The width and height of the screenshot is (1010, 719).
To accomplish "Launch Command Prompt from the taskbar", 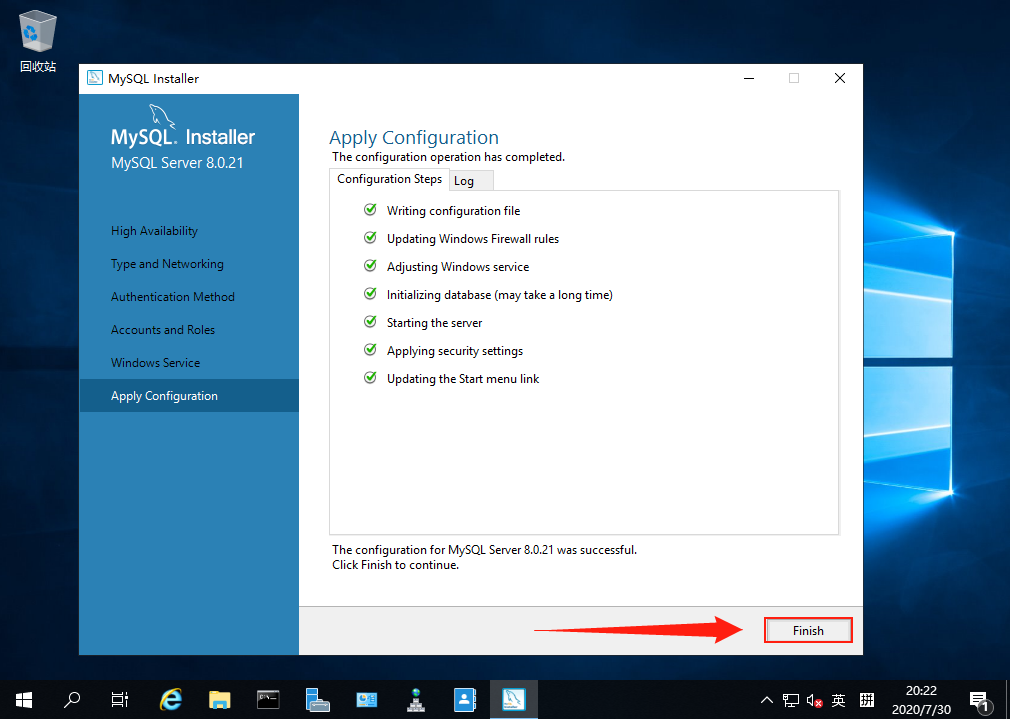I will pos(267,699).
